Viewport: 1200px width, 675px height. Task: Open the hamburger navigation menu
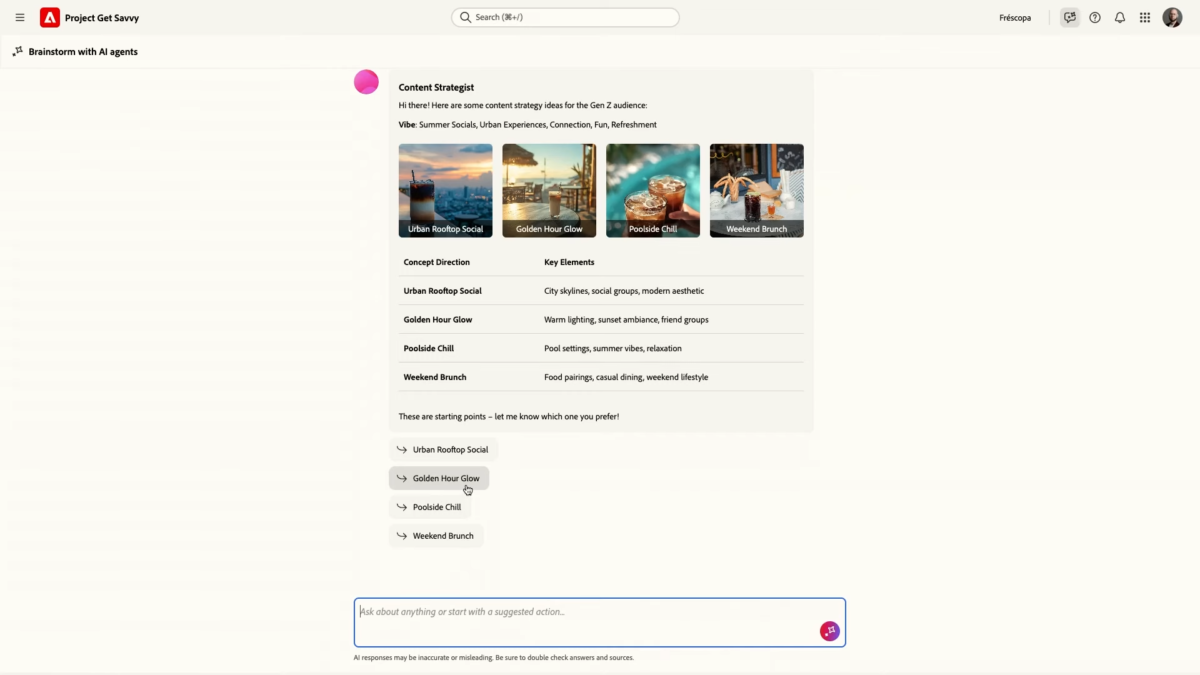point(20,17)
